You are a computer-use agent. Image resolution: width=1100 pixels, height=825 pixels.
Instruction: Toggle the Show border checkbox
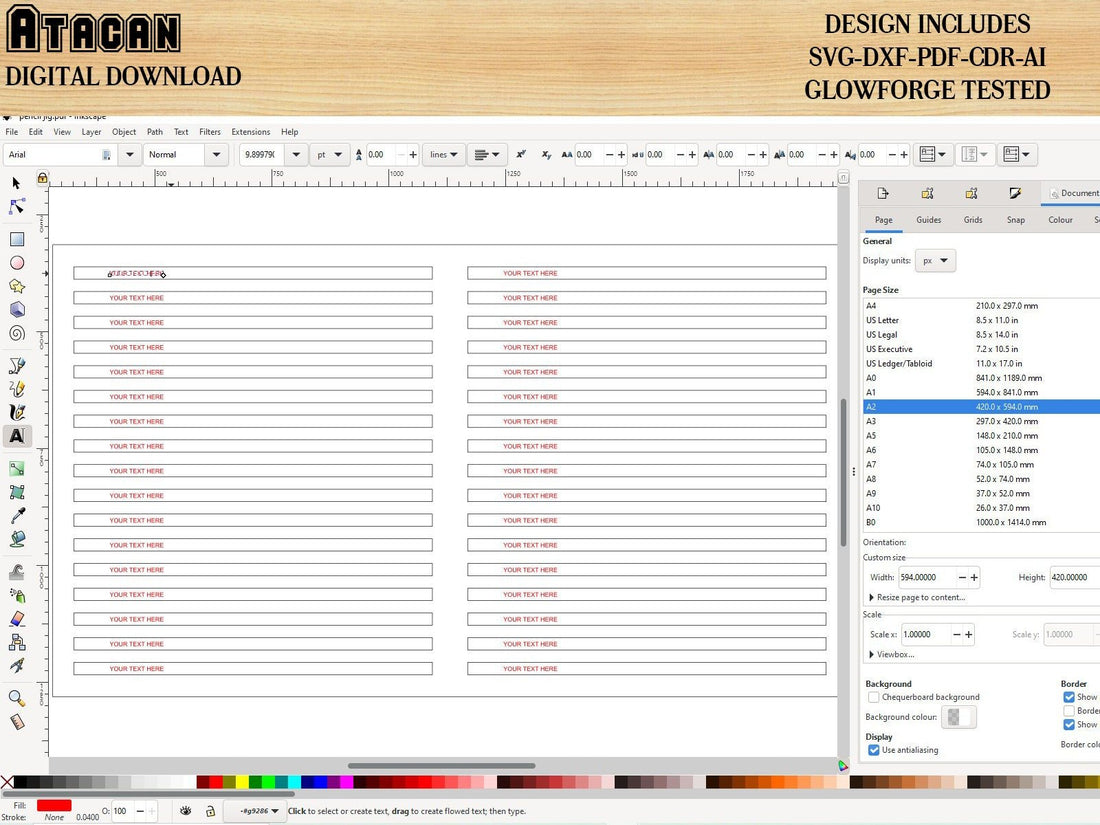(1070, 697)
